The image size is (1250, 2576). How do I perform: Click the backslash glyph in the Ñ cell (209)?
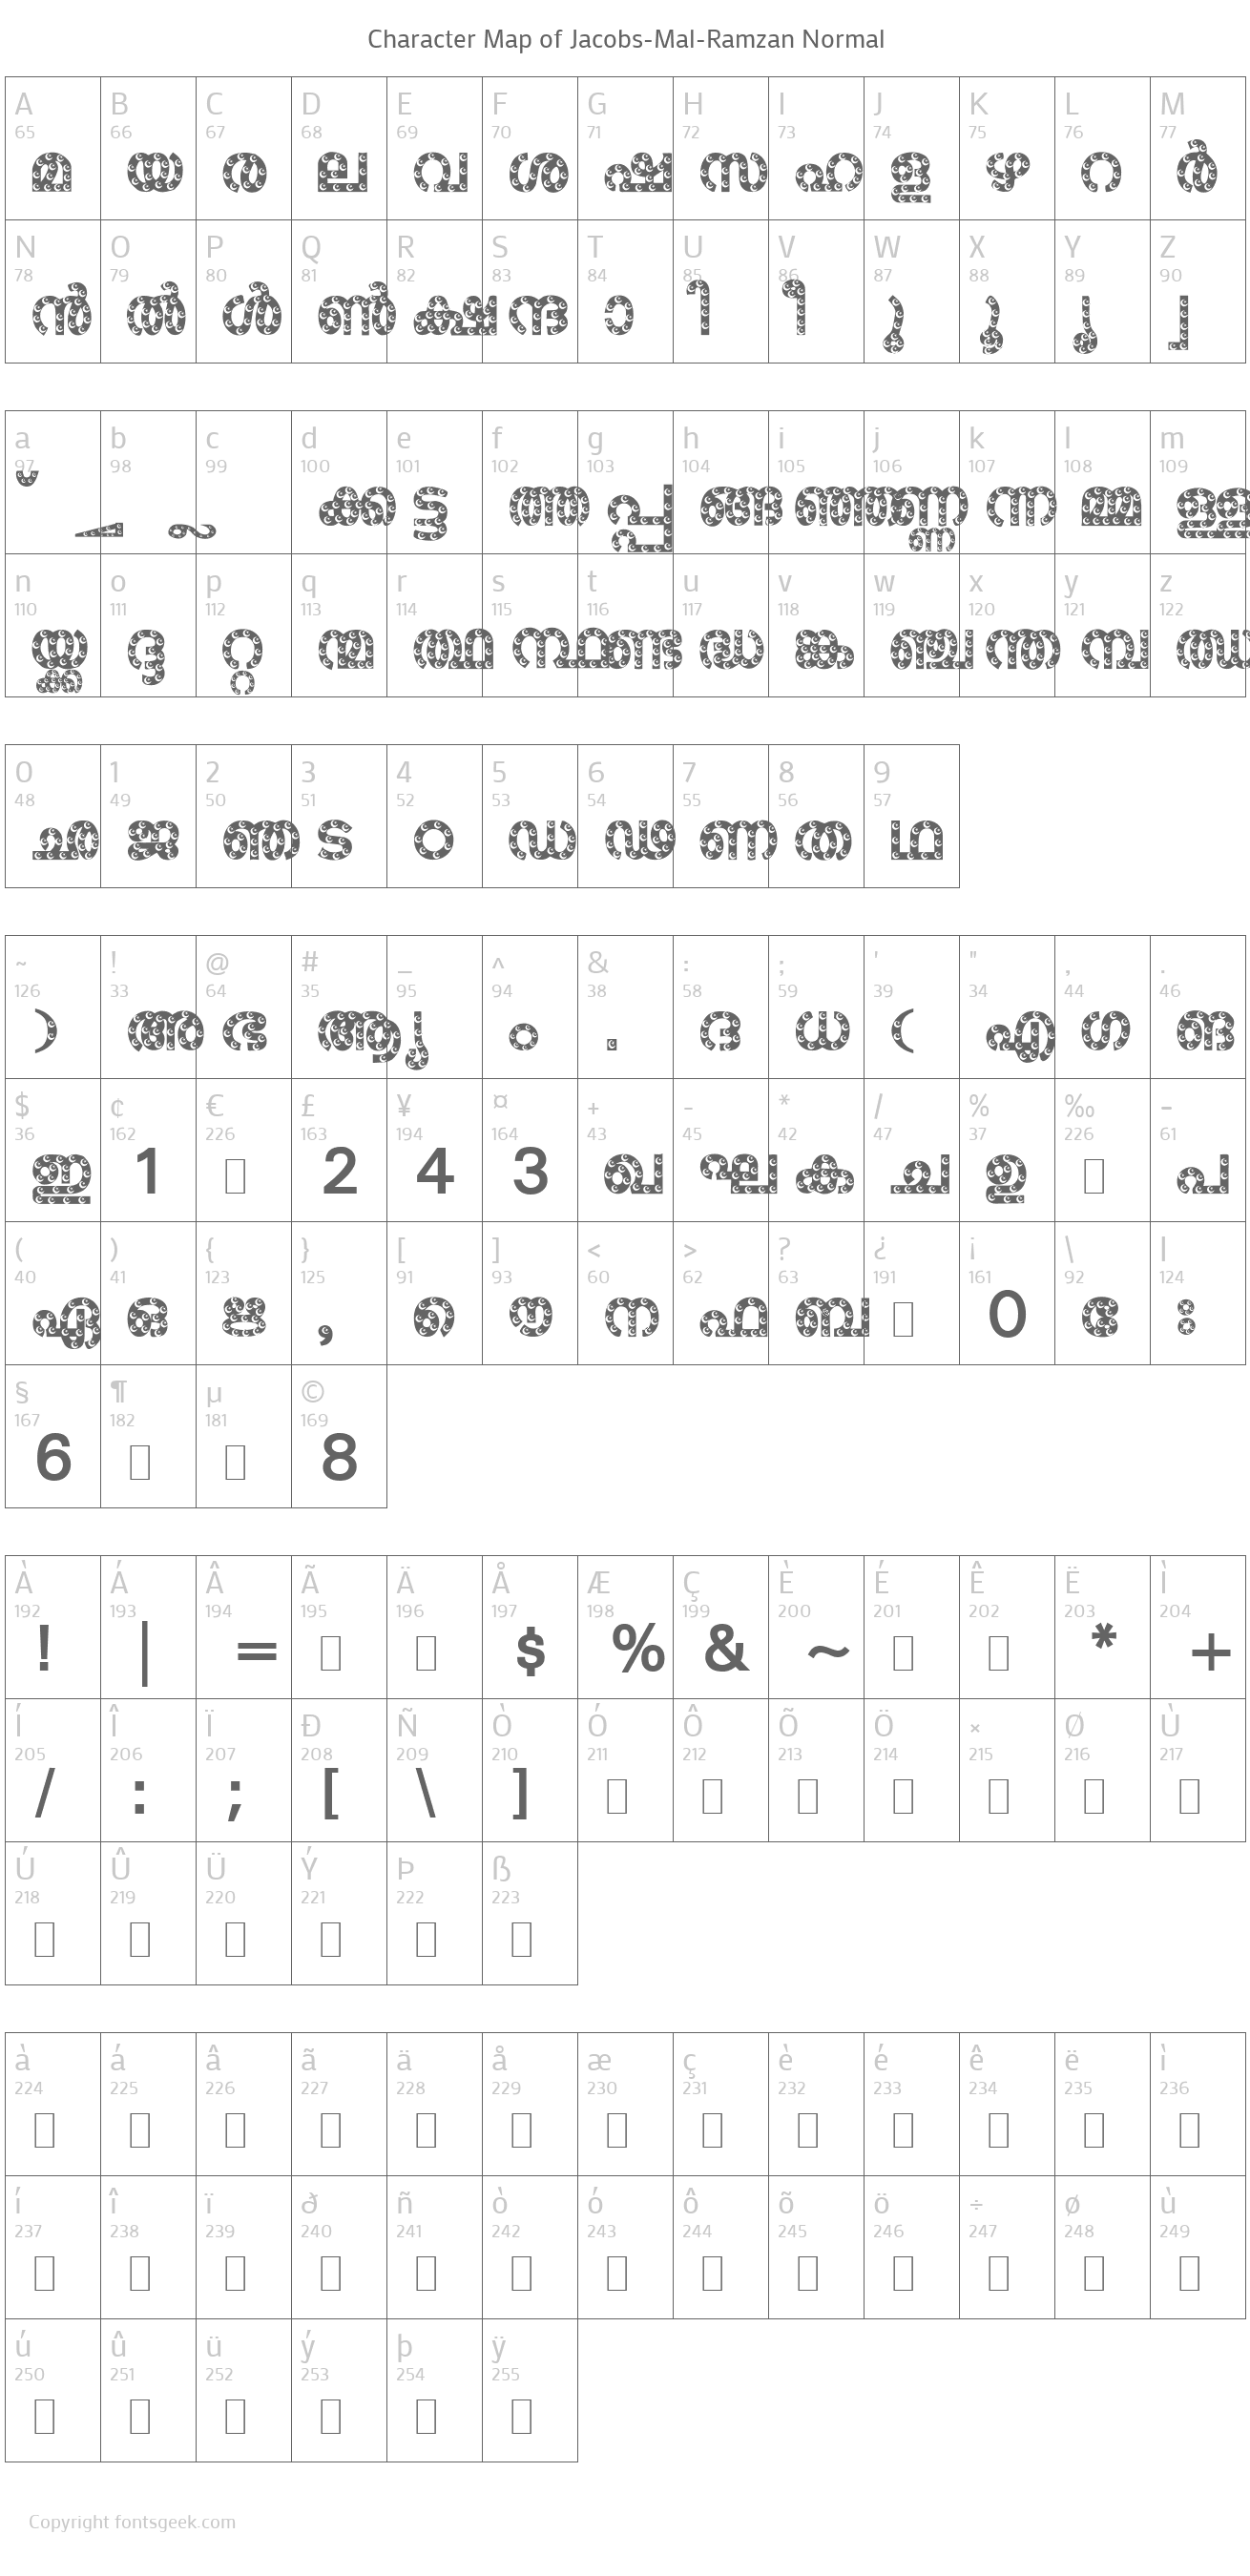tap(426, 1794)
